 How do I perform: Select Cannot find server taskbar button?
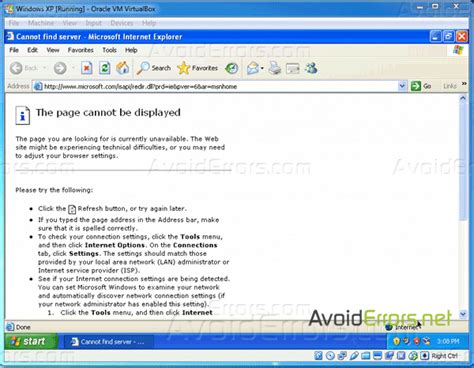pyautogui.click(x=108, y=342)
